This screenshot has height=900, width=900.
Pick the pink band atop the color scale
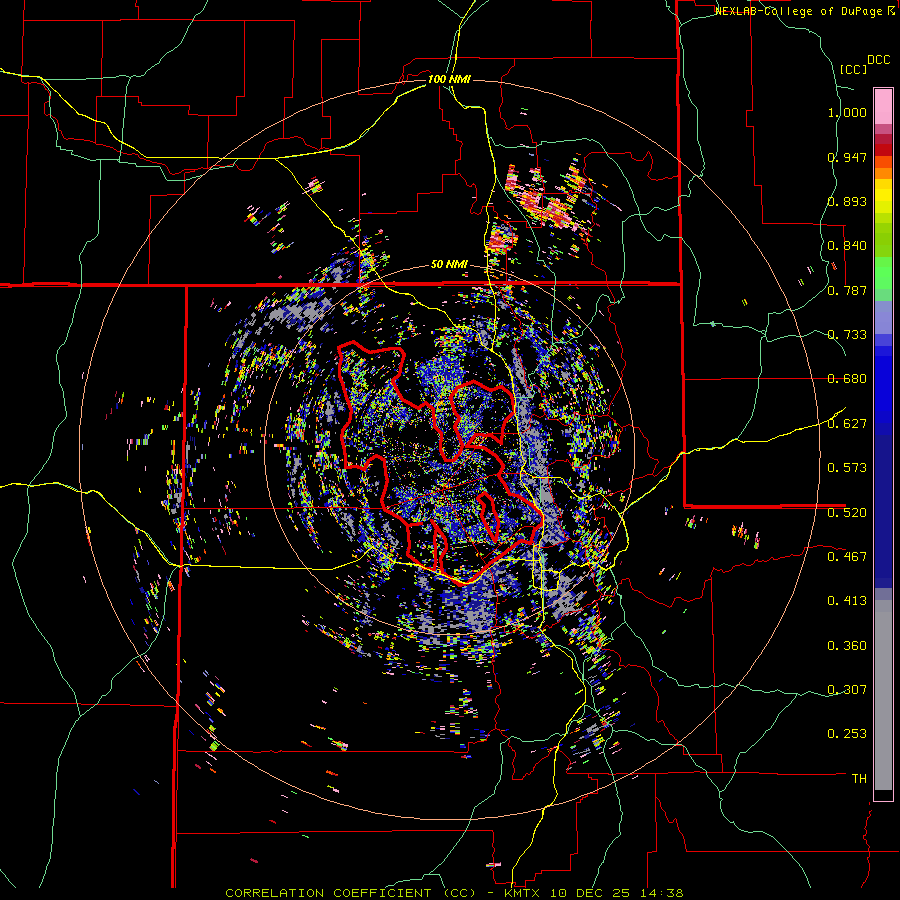pyautogui.click(x=883, y=106)
